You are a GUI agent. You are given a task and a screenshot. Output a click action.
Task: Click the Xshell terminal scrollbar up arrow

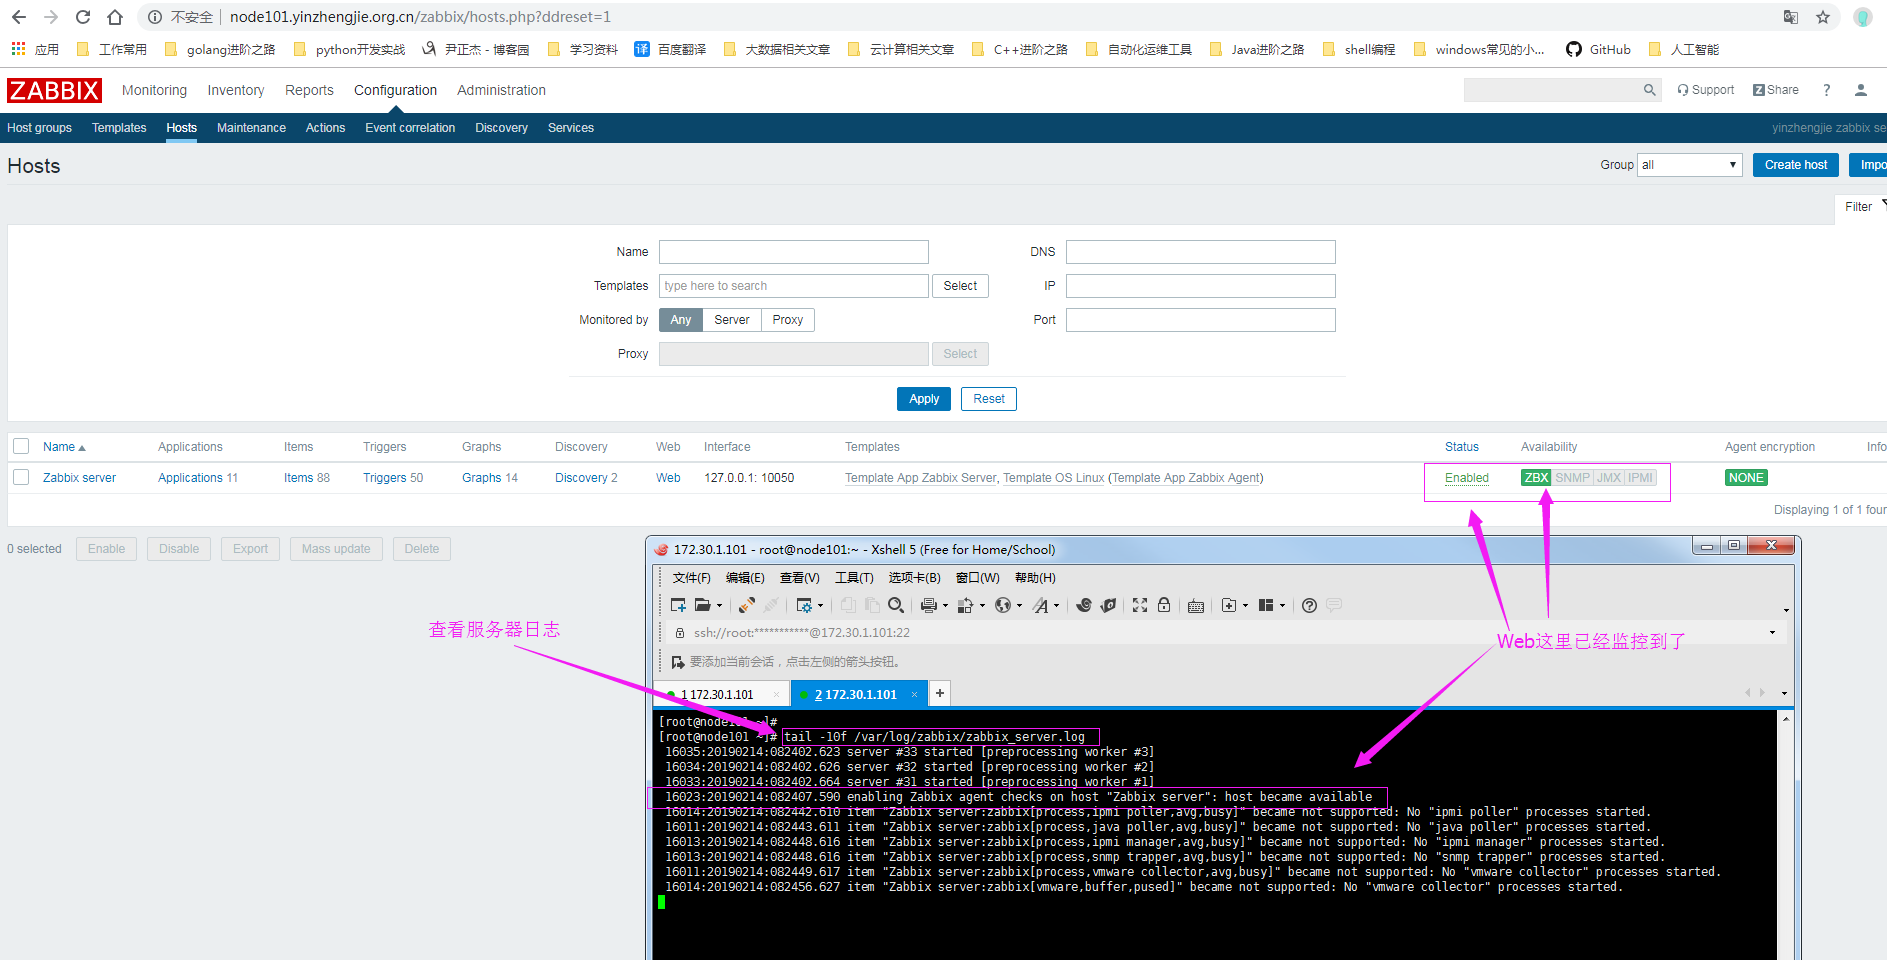tap(1786, 718)
